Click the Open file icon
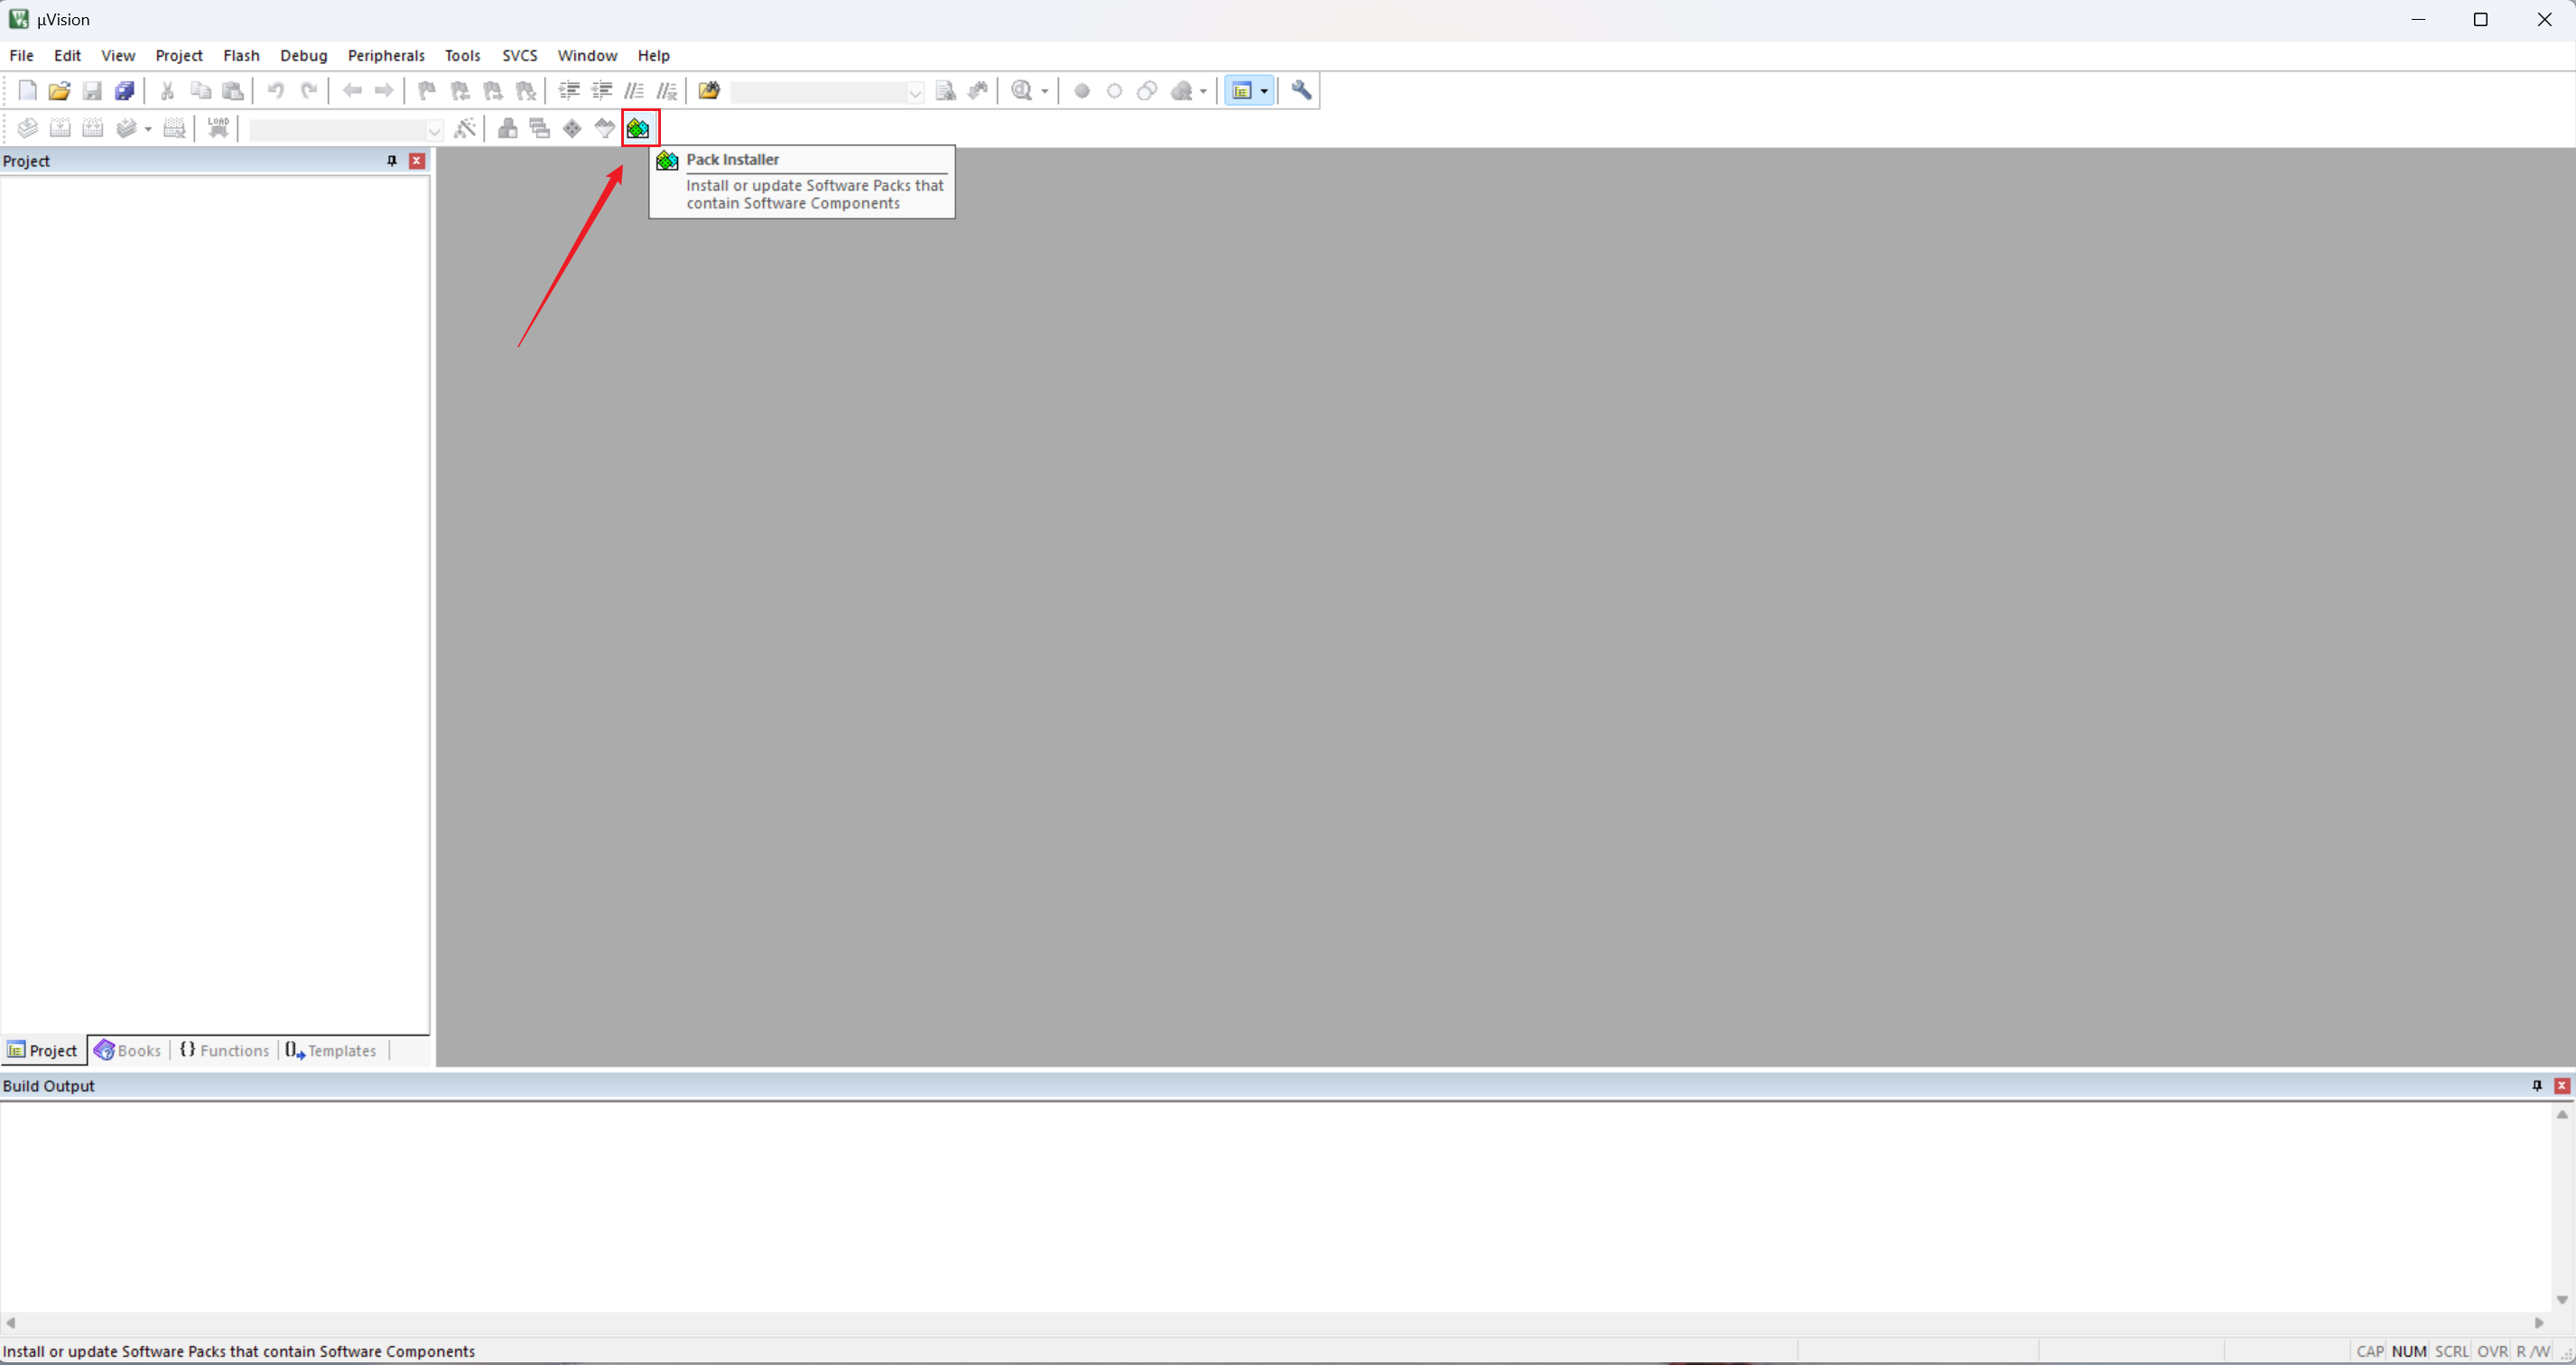2576x1365 pixels. pyautogui.click(x=59, y=91)
